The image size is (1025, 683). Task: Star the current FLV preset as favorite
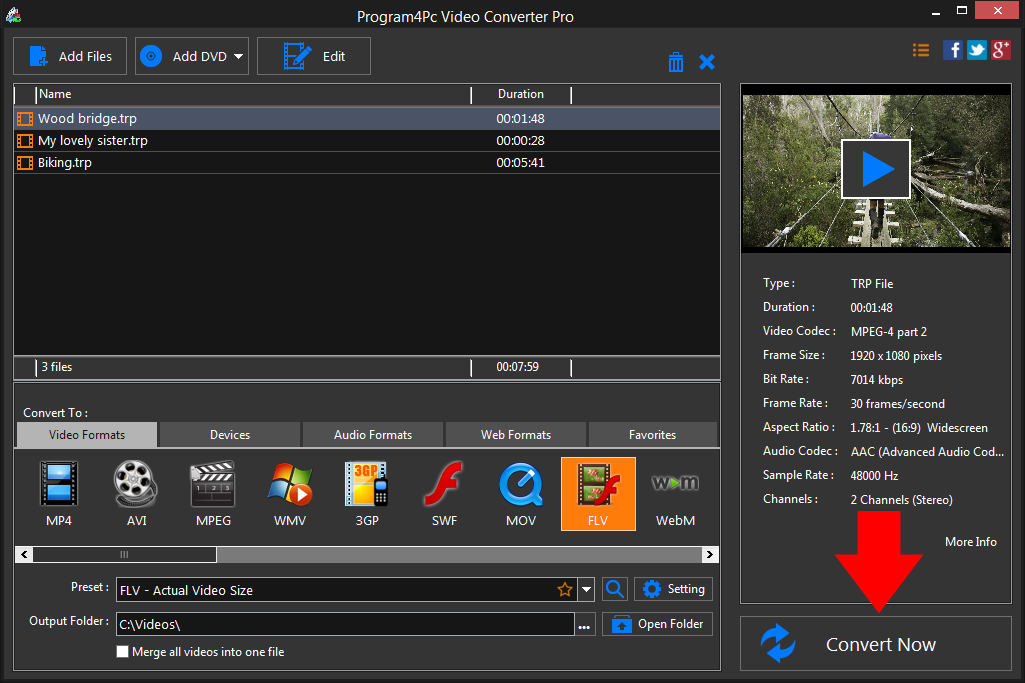pyautogui.click(x=565, y=589)
